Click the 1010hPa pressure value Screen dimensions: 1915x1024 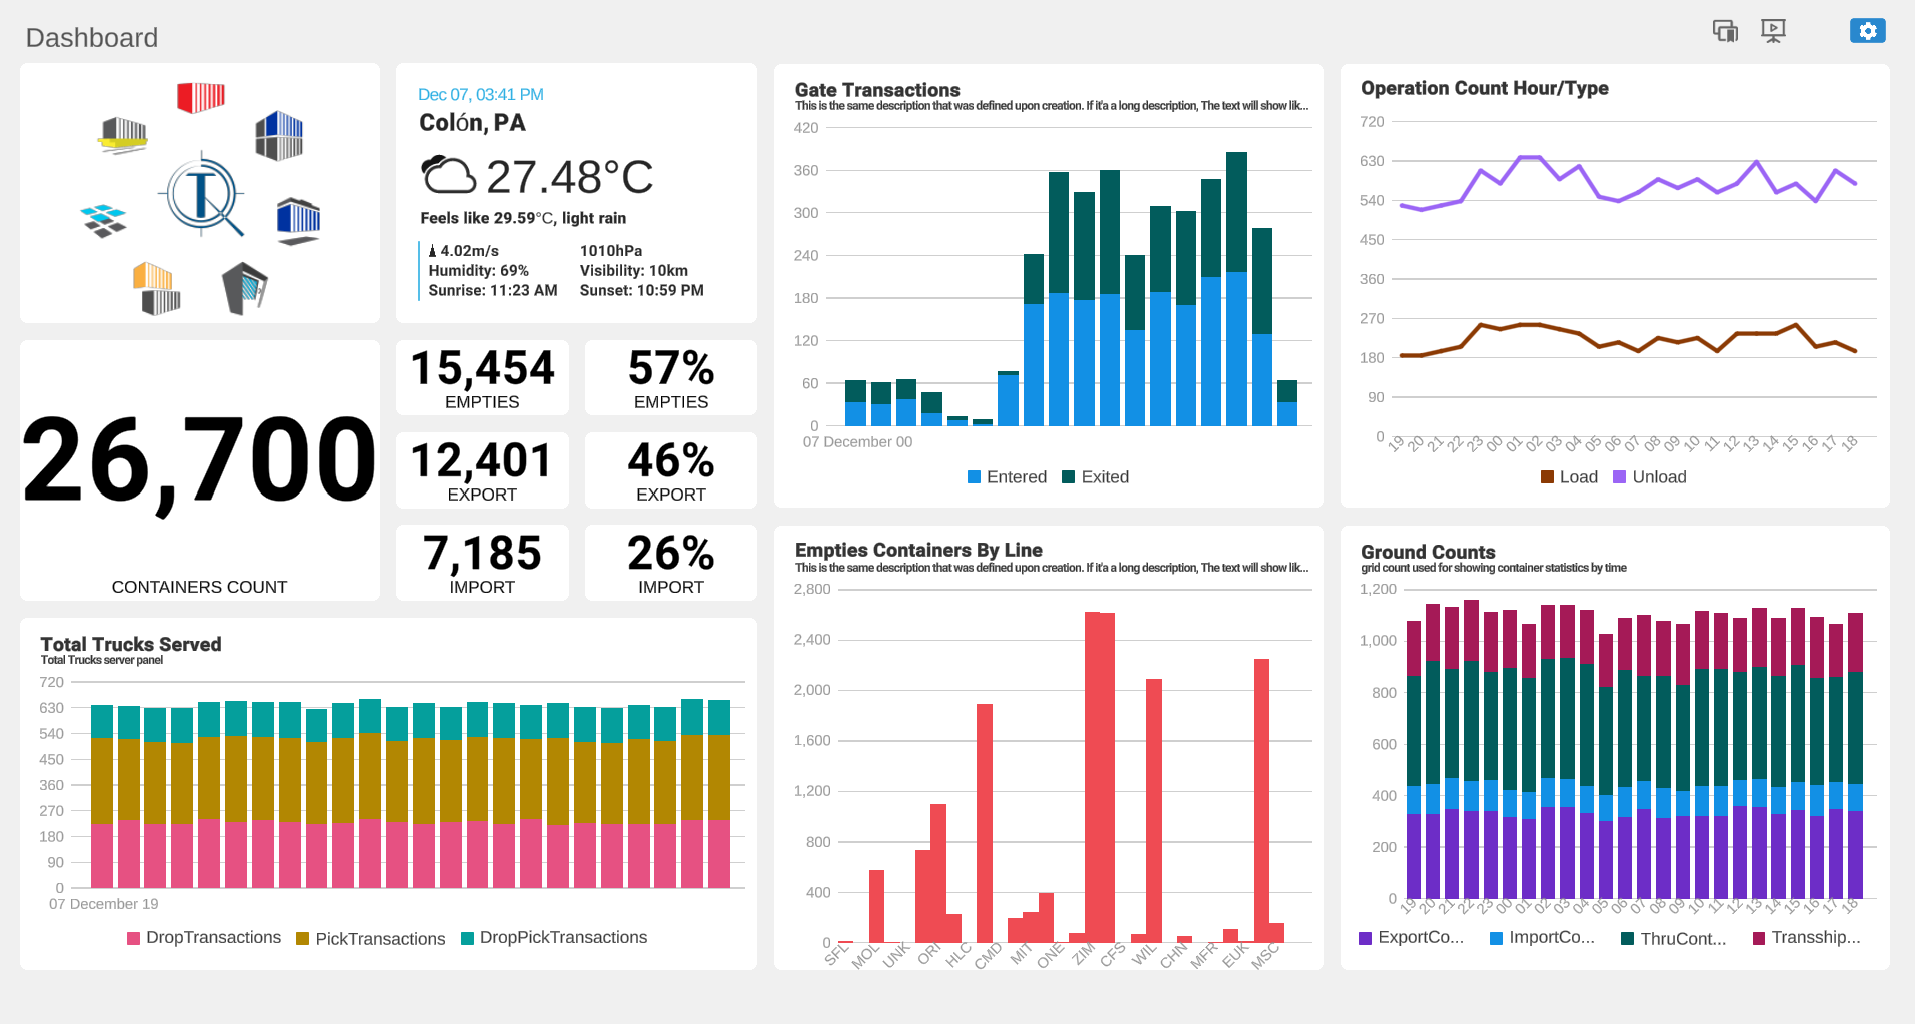tap(610, 251)
